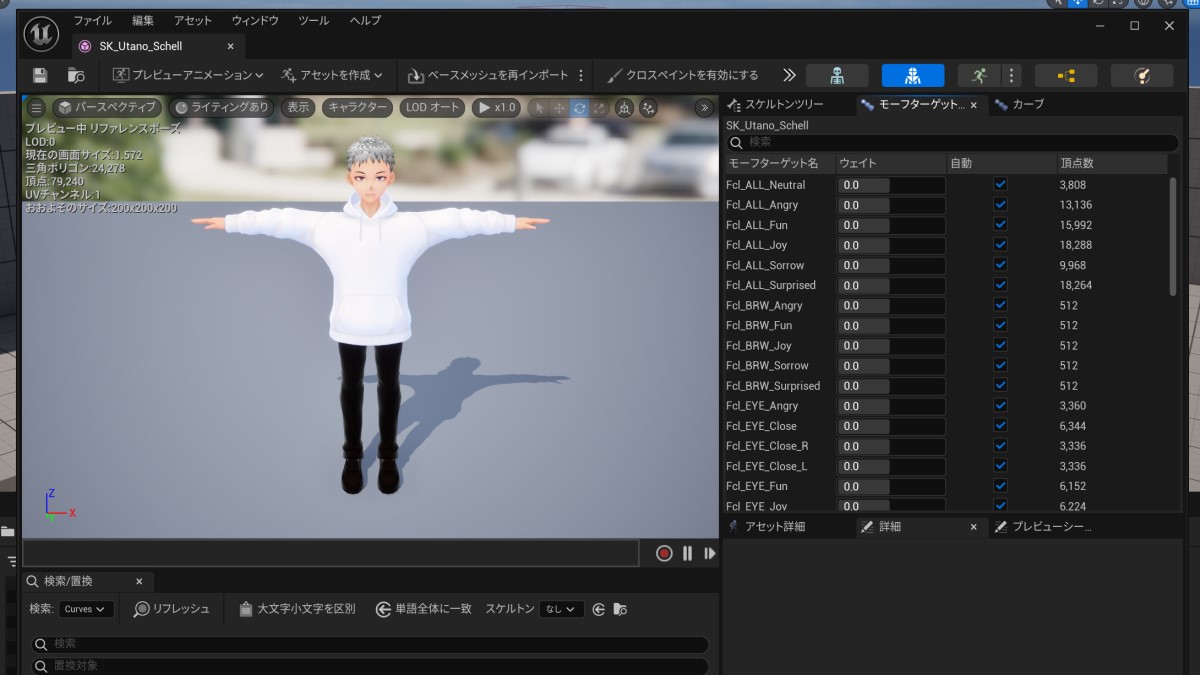This screenshot has height=675, width=1200.
Task: Toggle auto checkbox for Fcl_ALL_Fun
Action: [x=1000, y=225]
